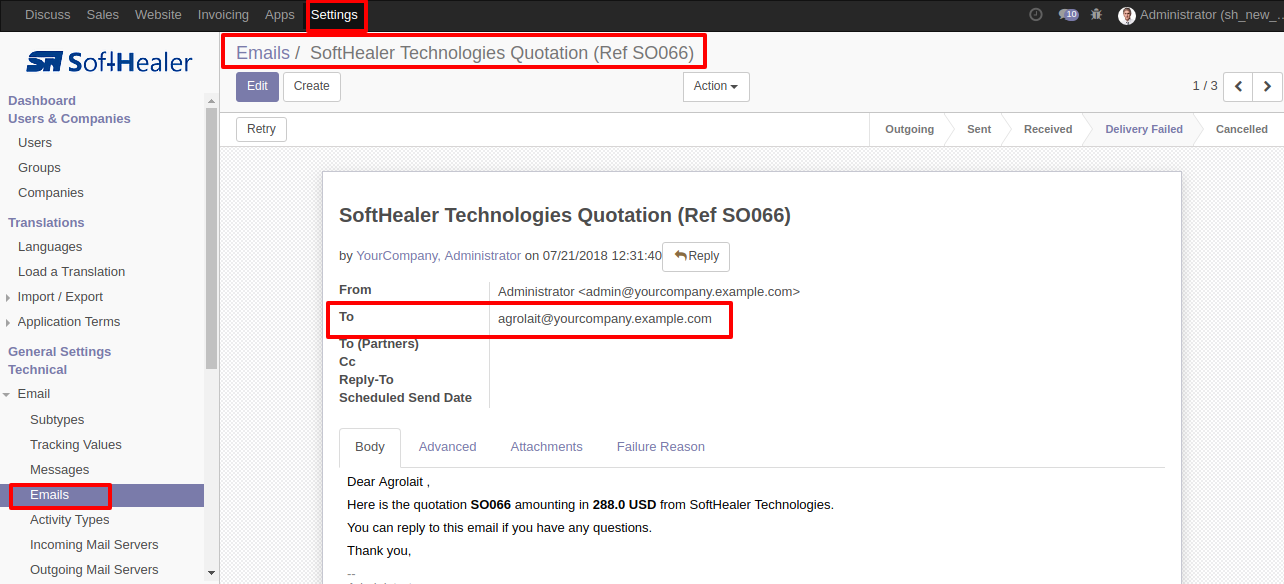Open General Settings in sidebar

pyautogui.click(x=59, y=352)
